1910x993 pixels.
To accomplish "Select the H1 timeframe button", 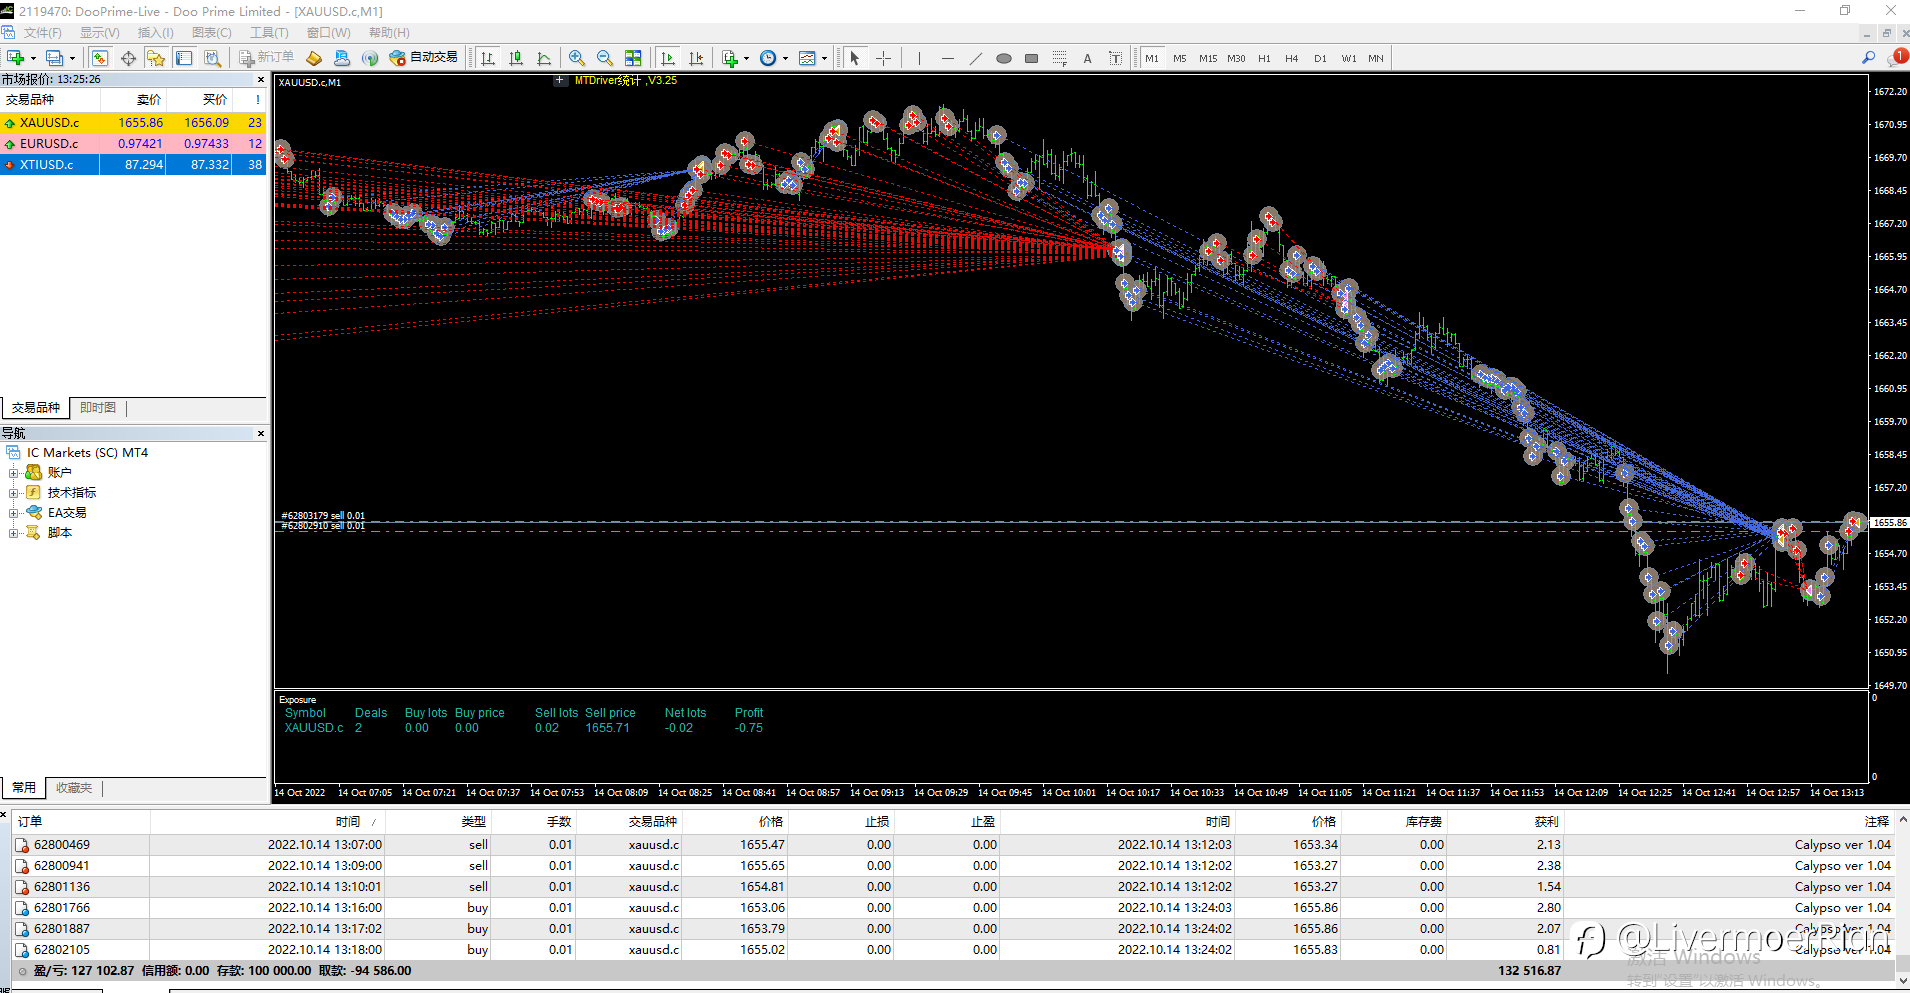I will tap(1264, 58).
